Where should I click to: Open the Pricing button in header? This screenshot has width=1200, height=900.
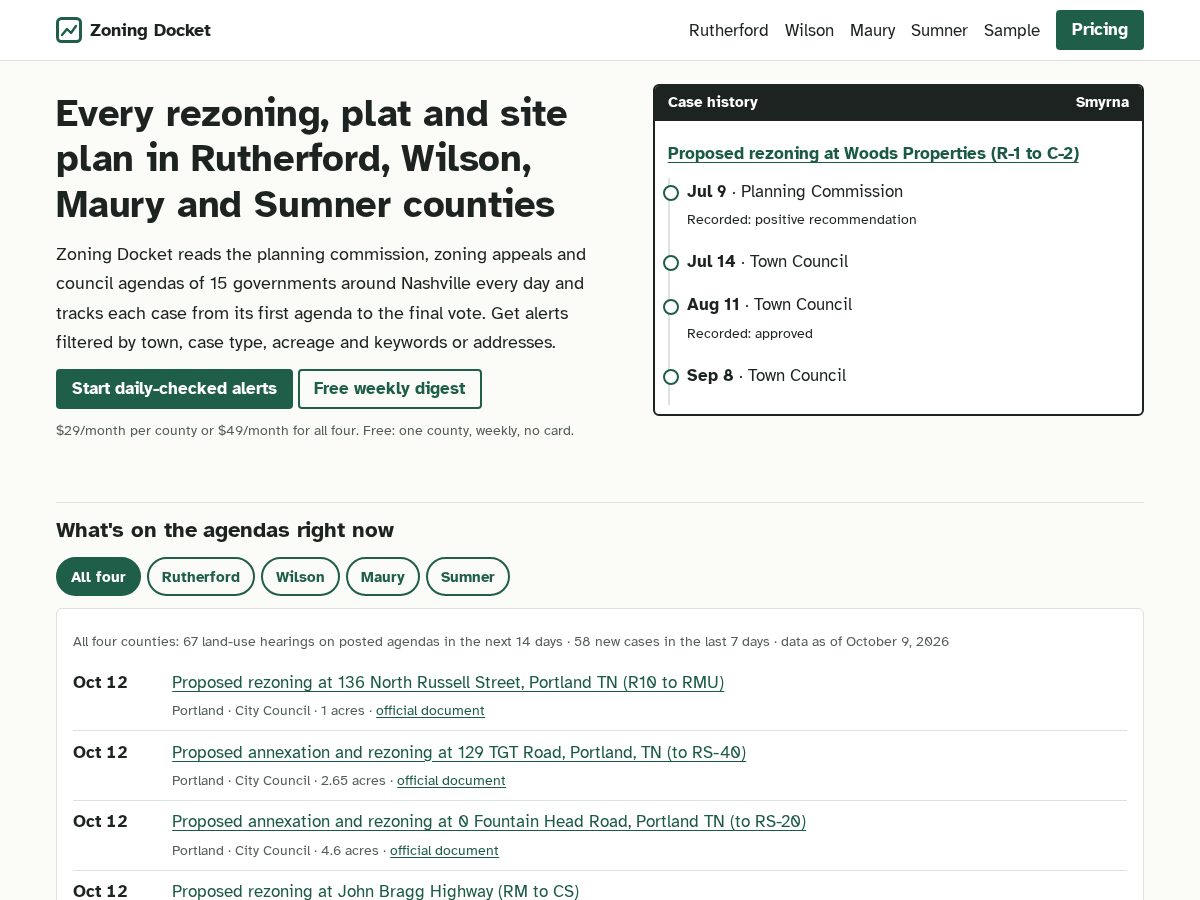point(1100,30)
